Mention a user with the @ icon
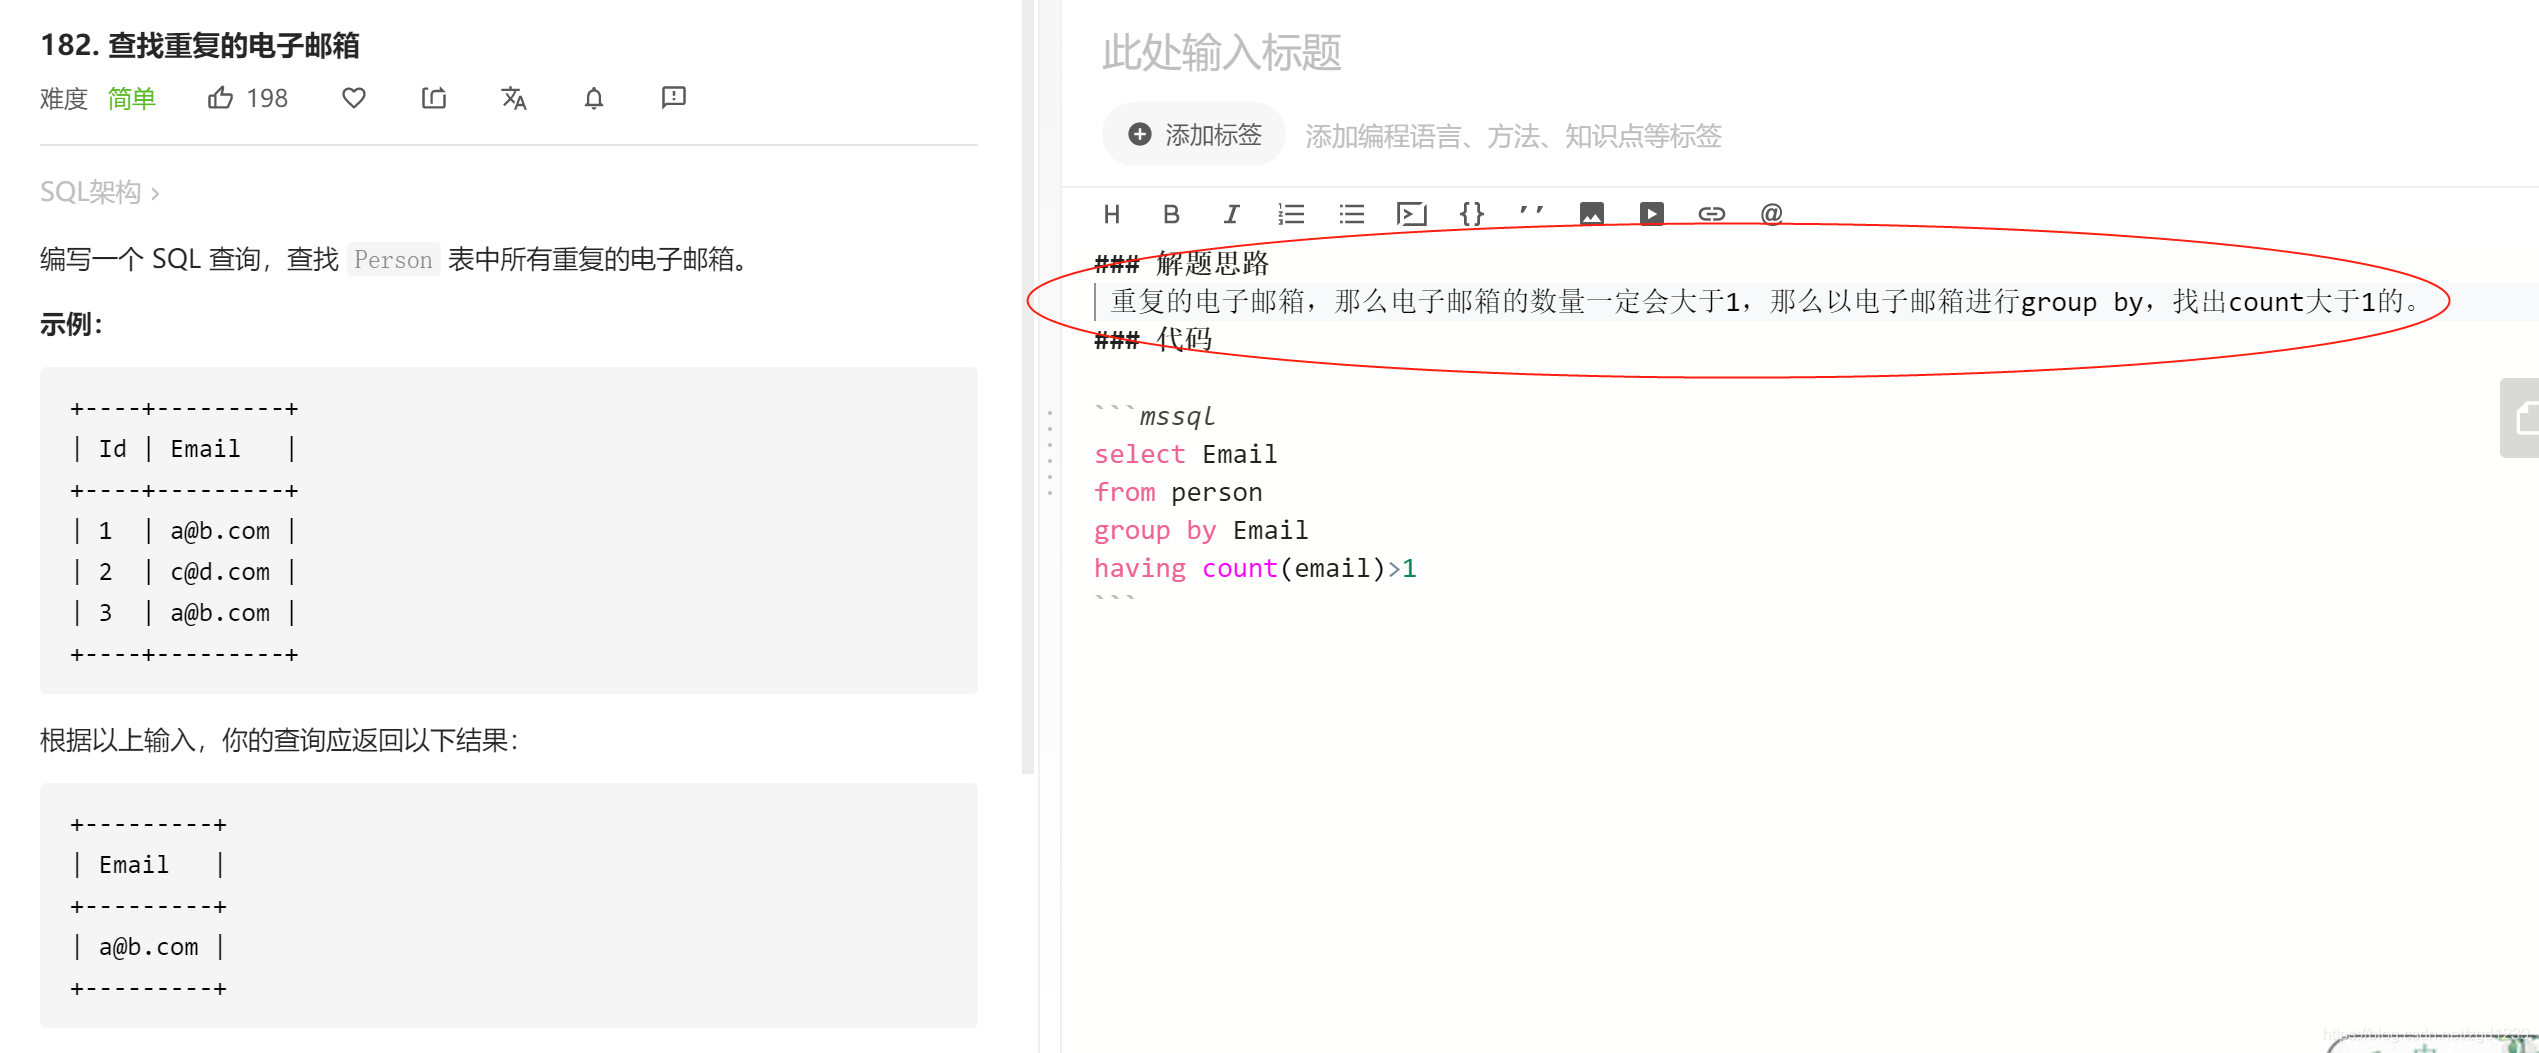Screen dimensions: 2539x1053 coord(1771,213)
